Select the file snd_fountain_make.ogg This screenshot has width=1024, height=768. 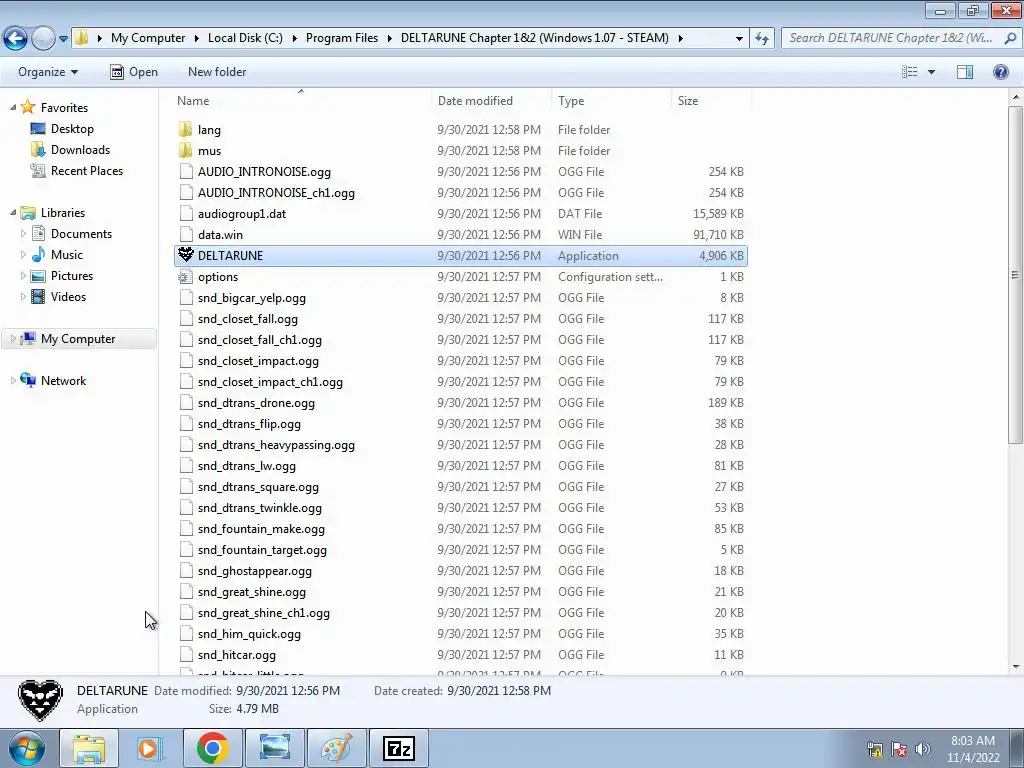coord(261,529)
